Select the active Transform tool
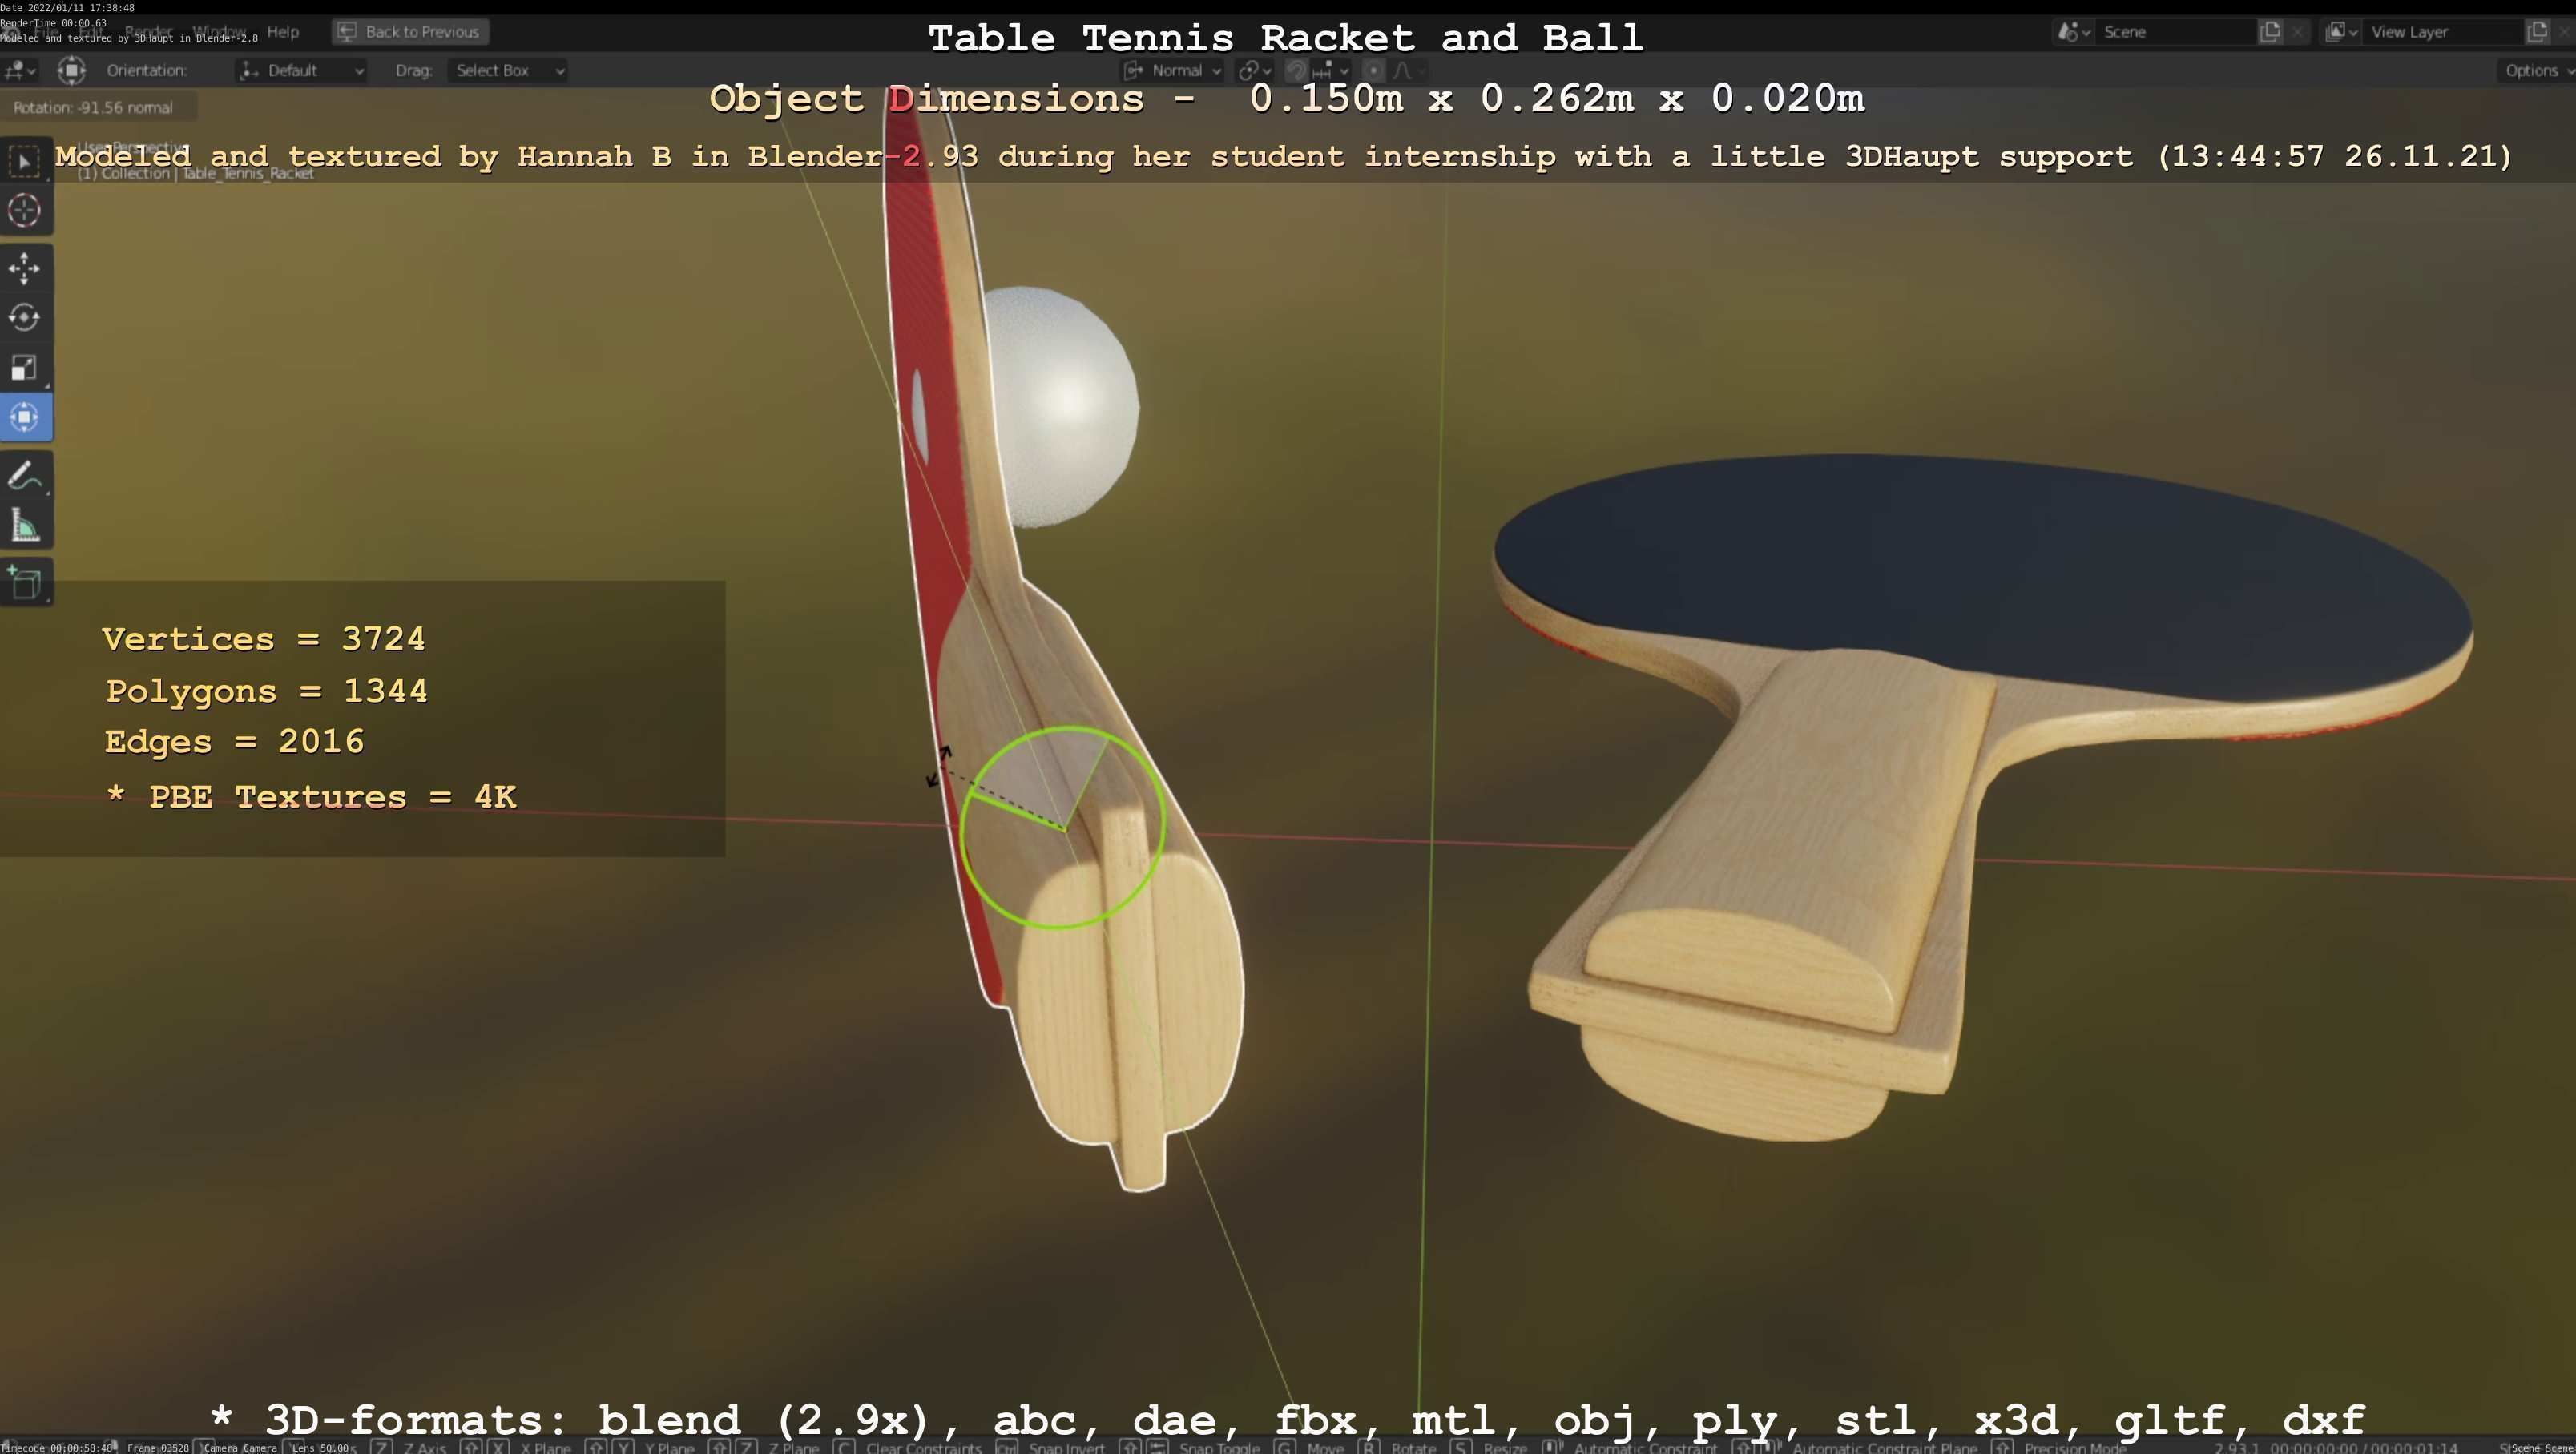Screen dimensions: 2576x1454 click(x=25, y=417)
